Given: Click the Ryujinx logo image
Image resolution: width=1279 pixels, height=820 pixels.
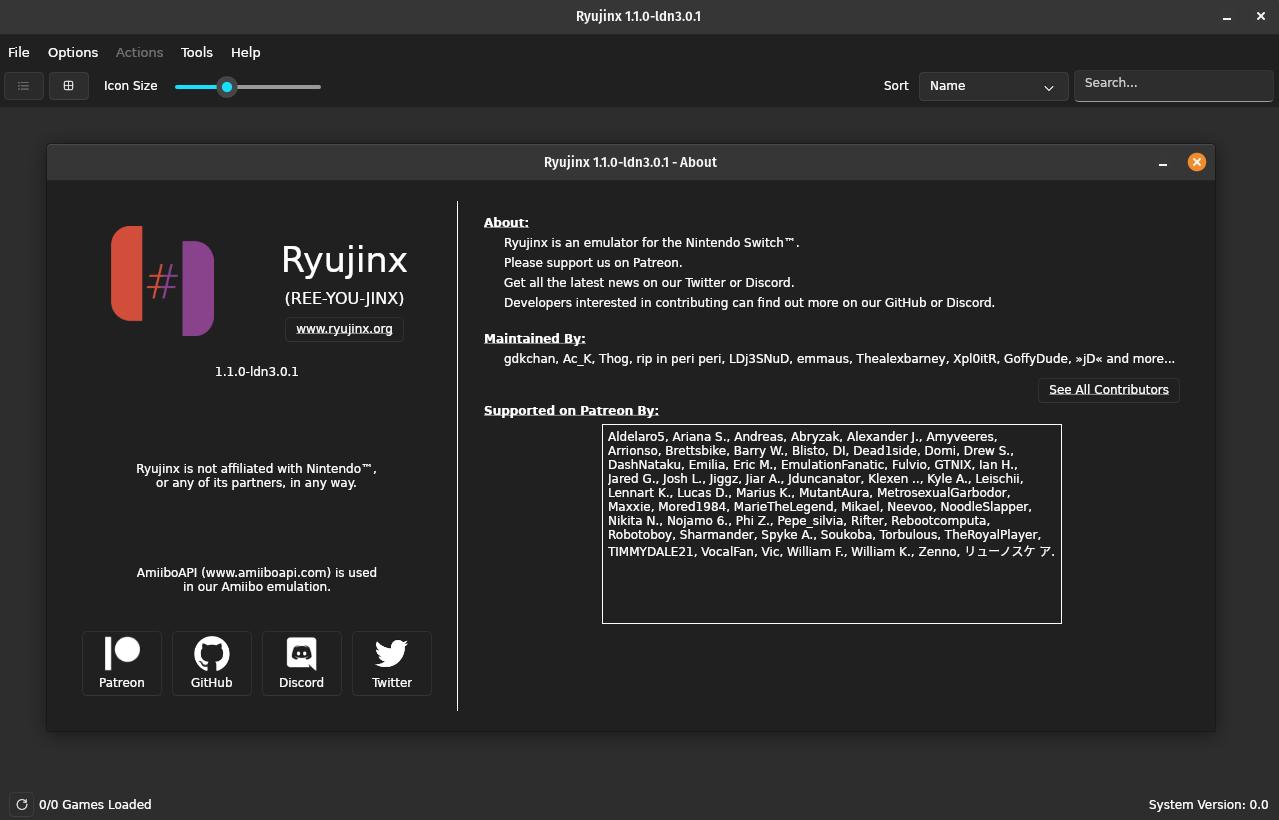Looking at the screenshot, I should point(162,281).
